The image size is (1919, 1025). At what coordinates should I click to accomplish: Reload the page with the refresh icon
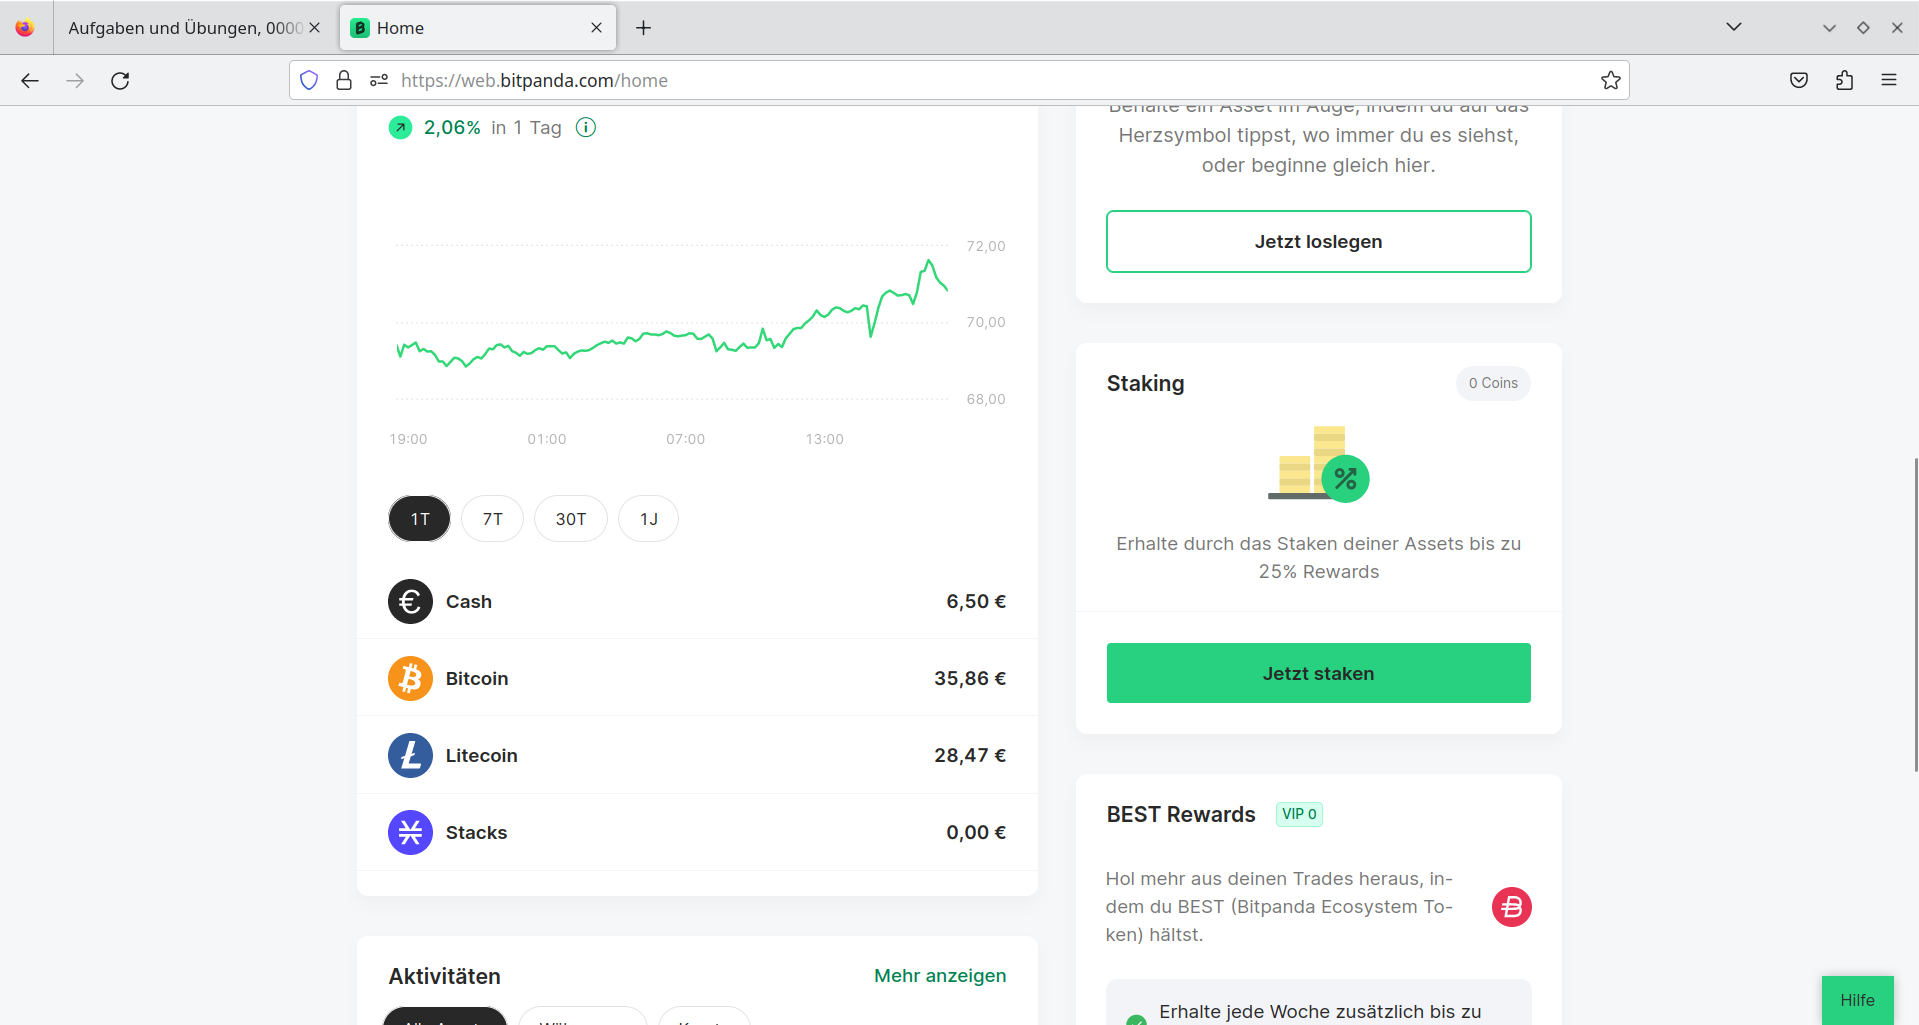click(120, 81)
